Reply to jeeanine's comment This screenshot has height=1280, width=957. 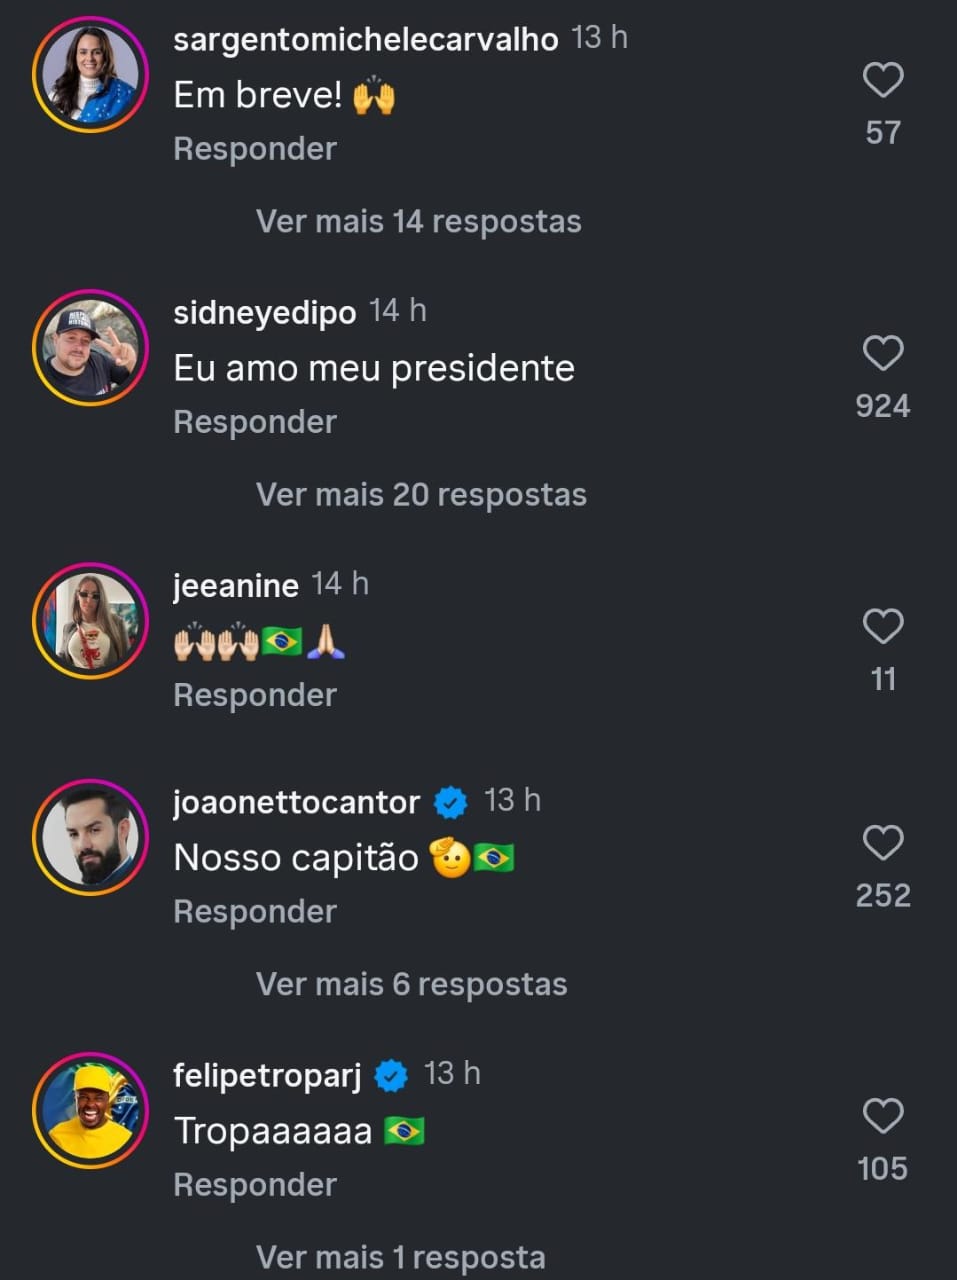[x=255, y=695]
